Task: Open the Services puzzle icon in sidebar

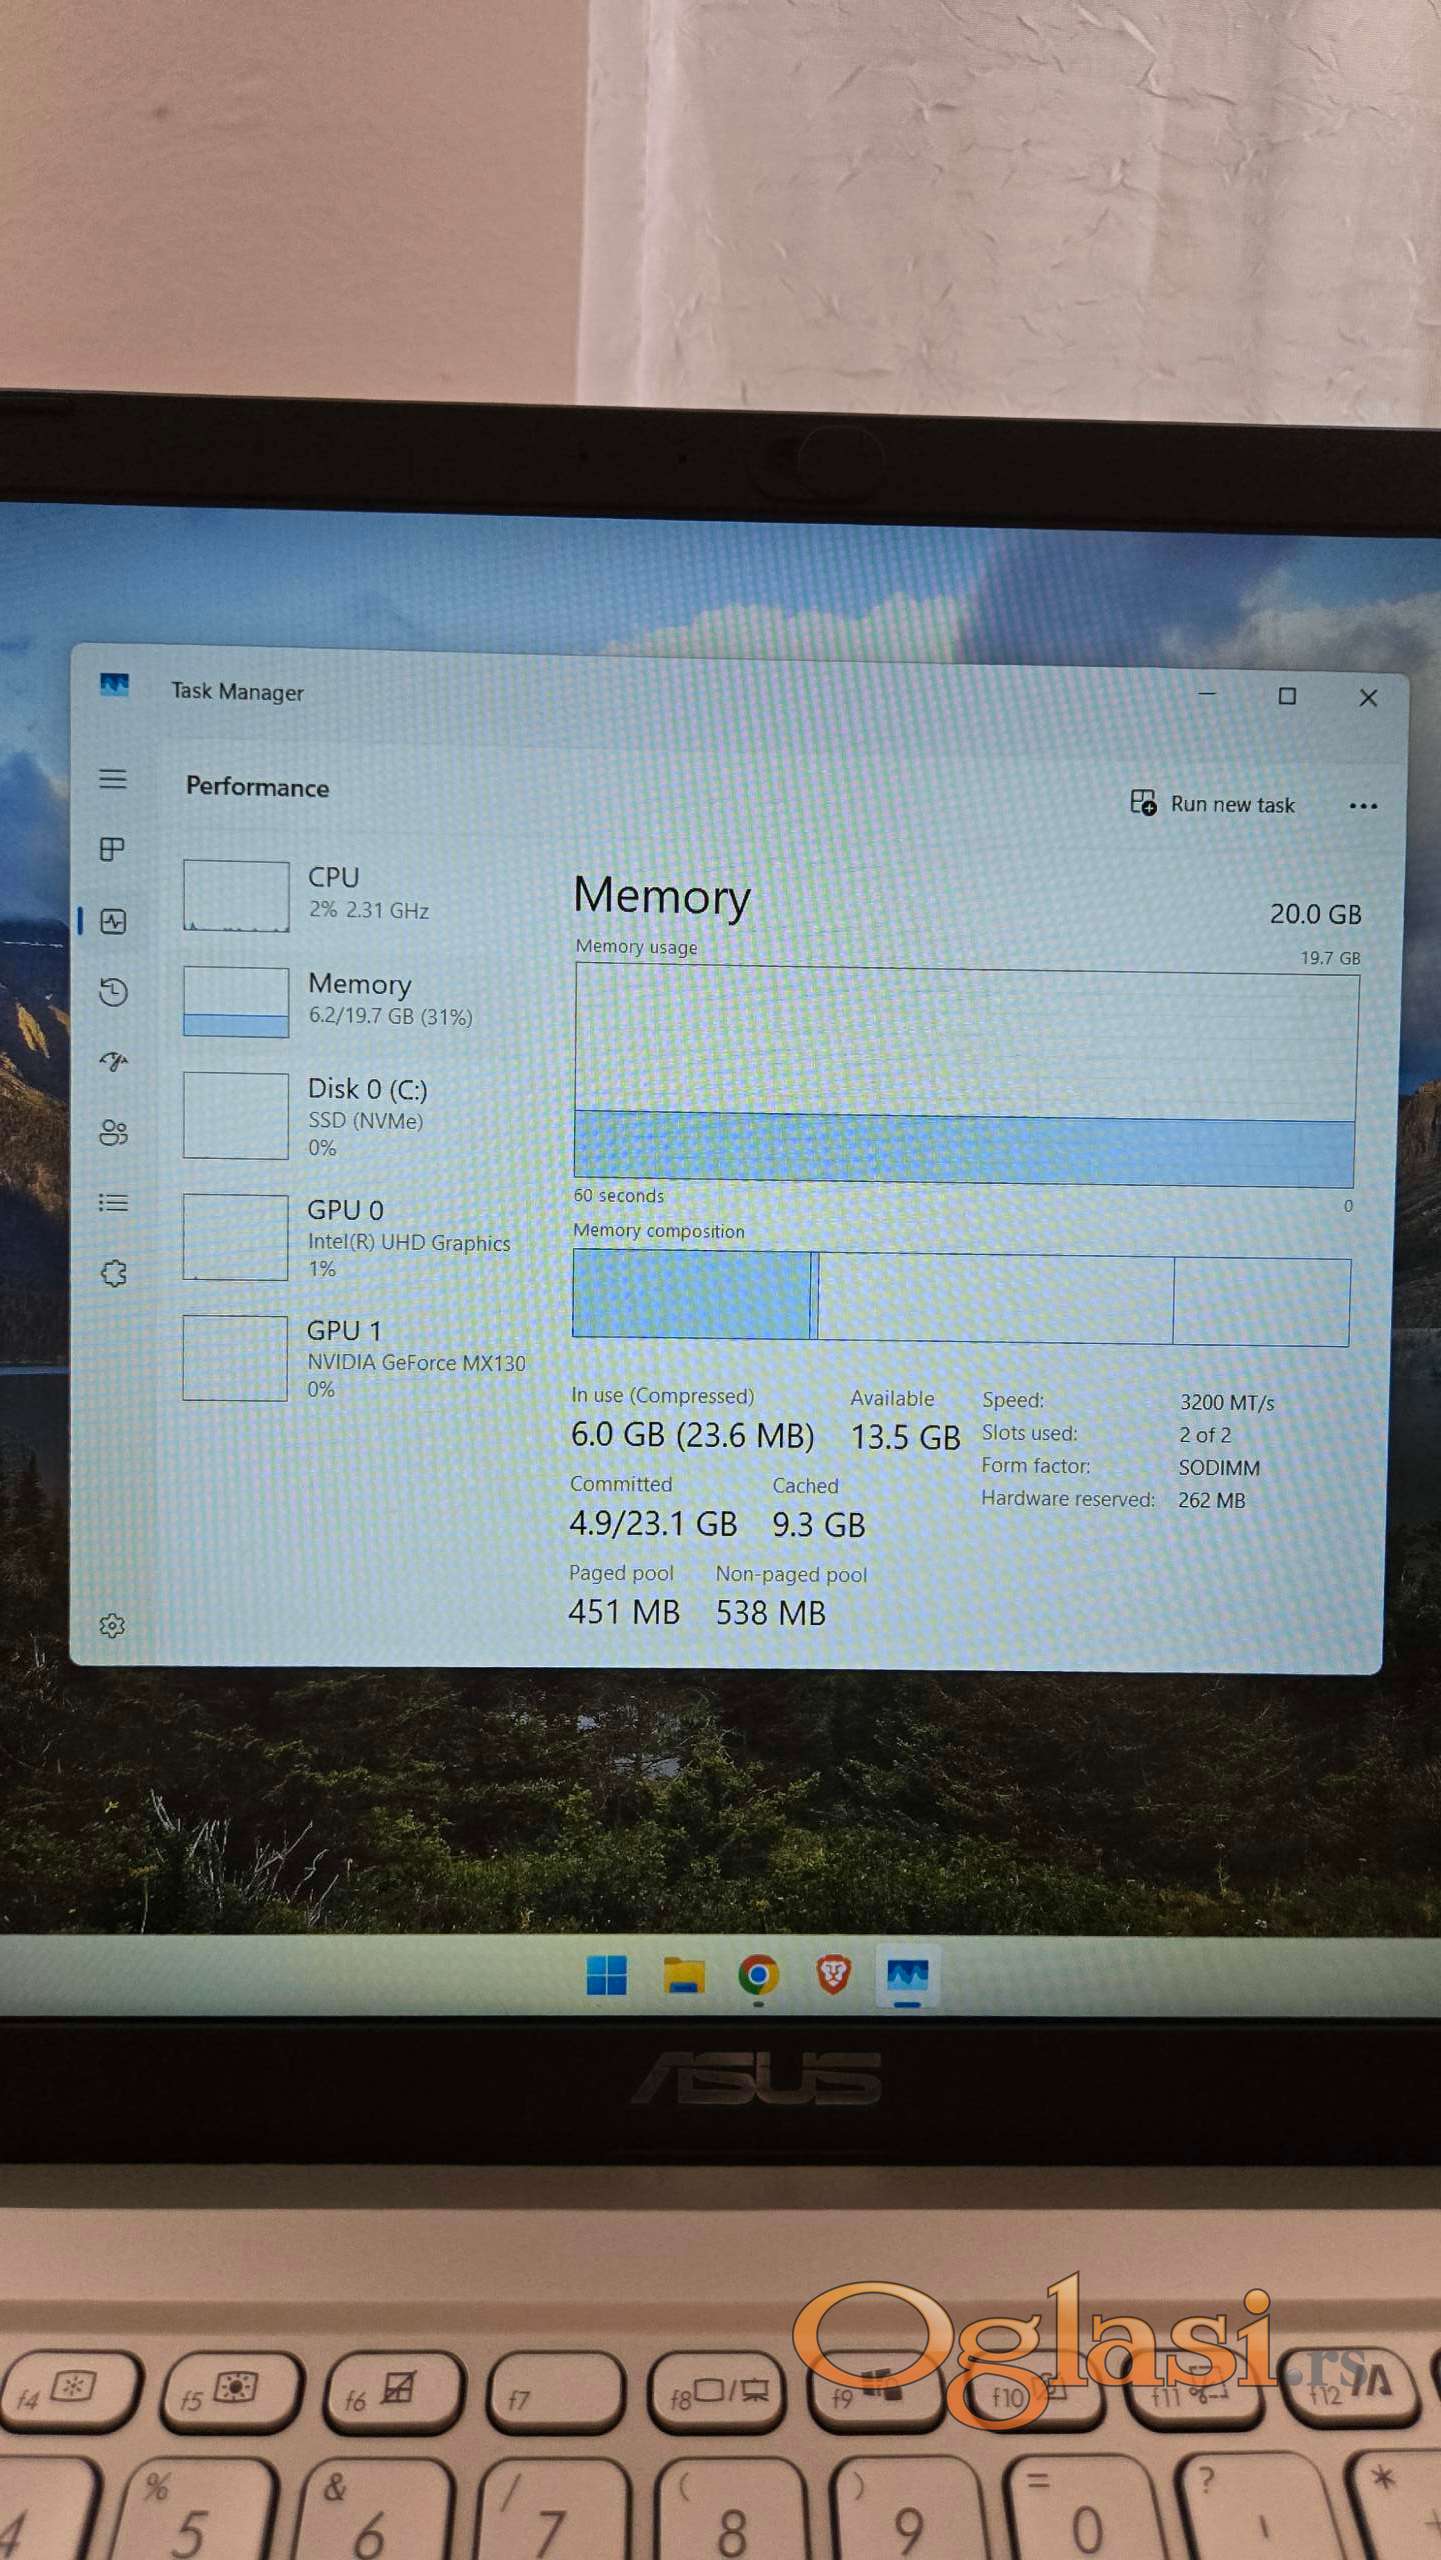Action: point(113,1273)
